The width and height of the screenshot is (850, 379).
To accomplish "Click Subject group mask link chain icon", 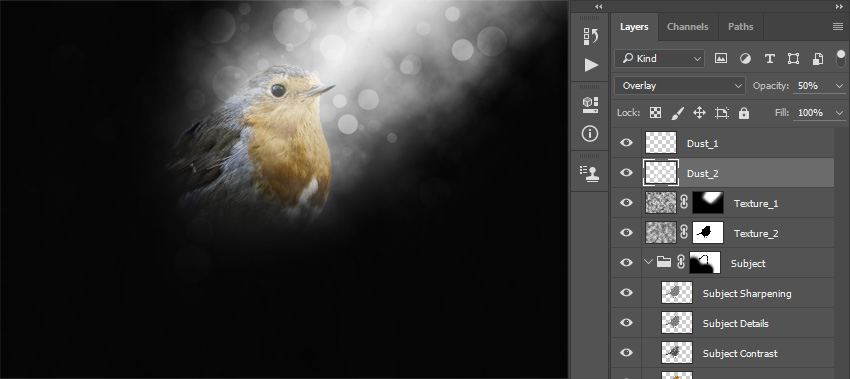I will pyautogui.click(x=681, y=262).
